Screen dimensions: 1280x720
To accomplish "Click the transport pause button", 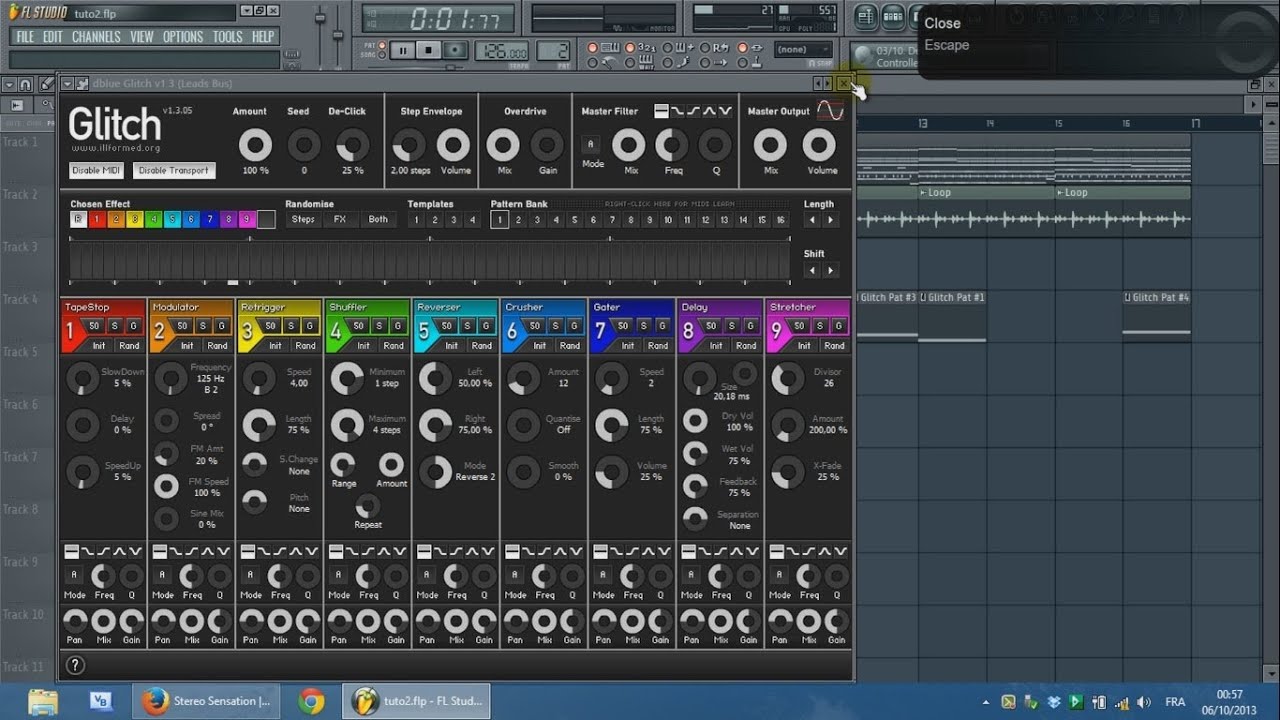I will pyautogui.click(x=402, y=50).
